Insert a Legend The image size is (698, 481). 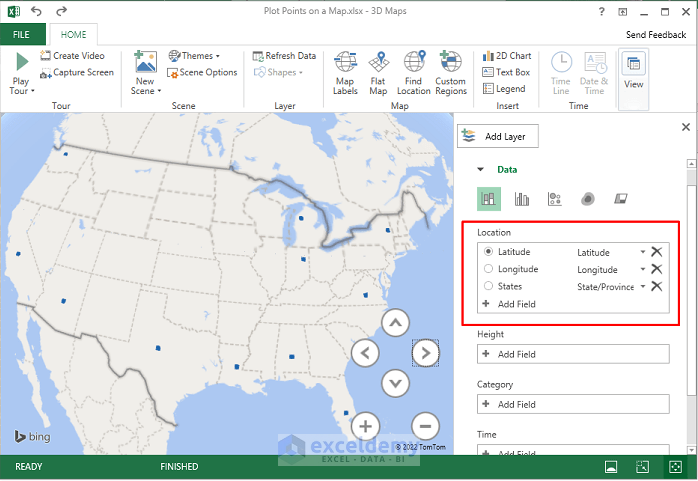[x=504, y=89]
